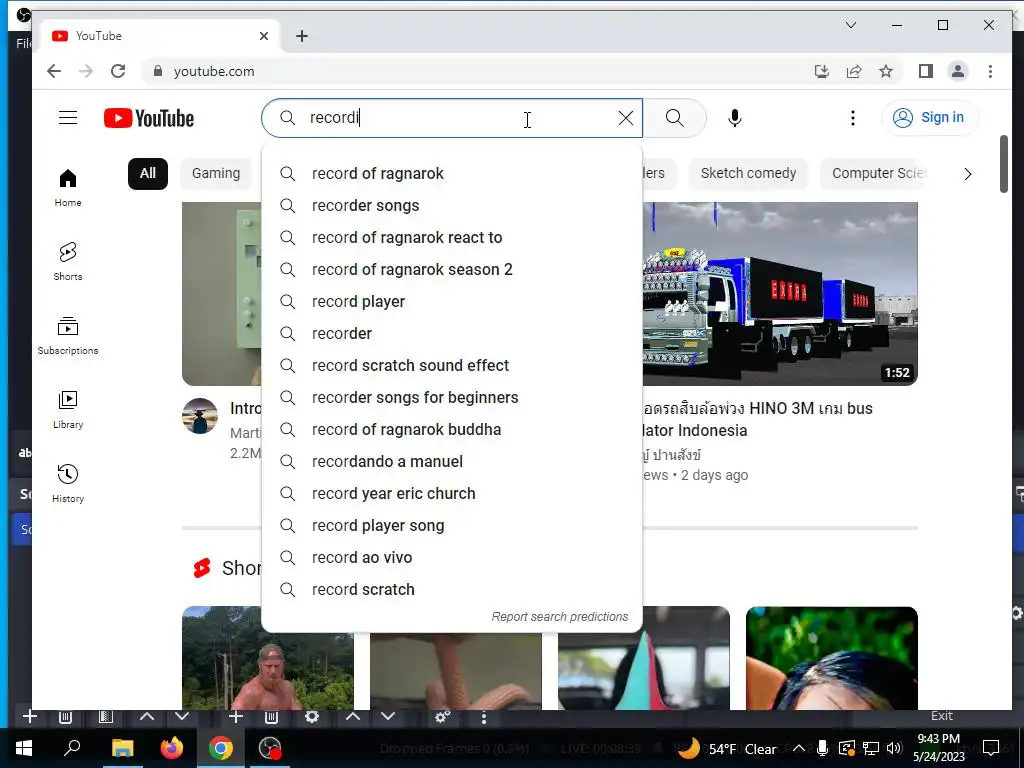Choose suggestion 'recorder songs for beginners'
Viewport: 1024px width, 768px height.
click(x=452, y=397)
